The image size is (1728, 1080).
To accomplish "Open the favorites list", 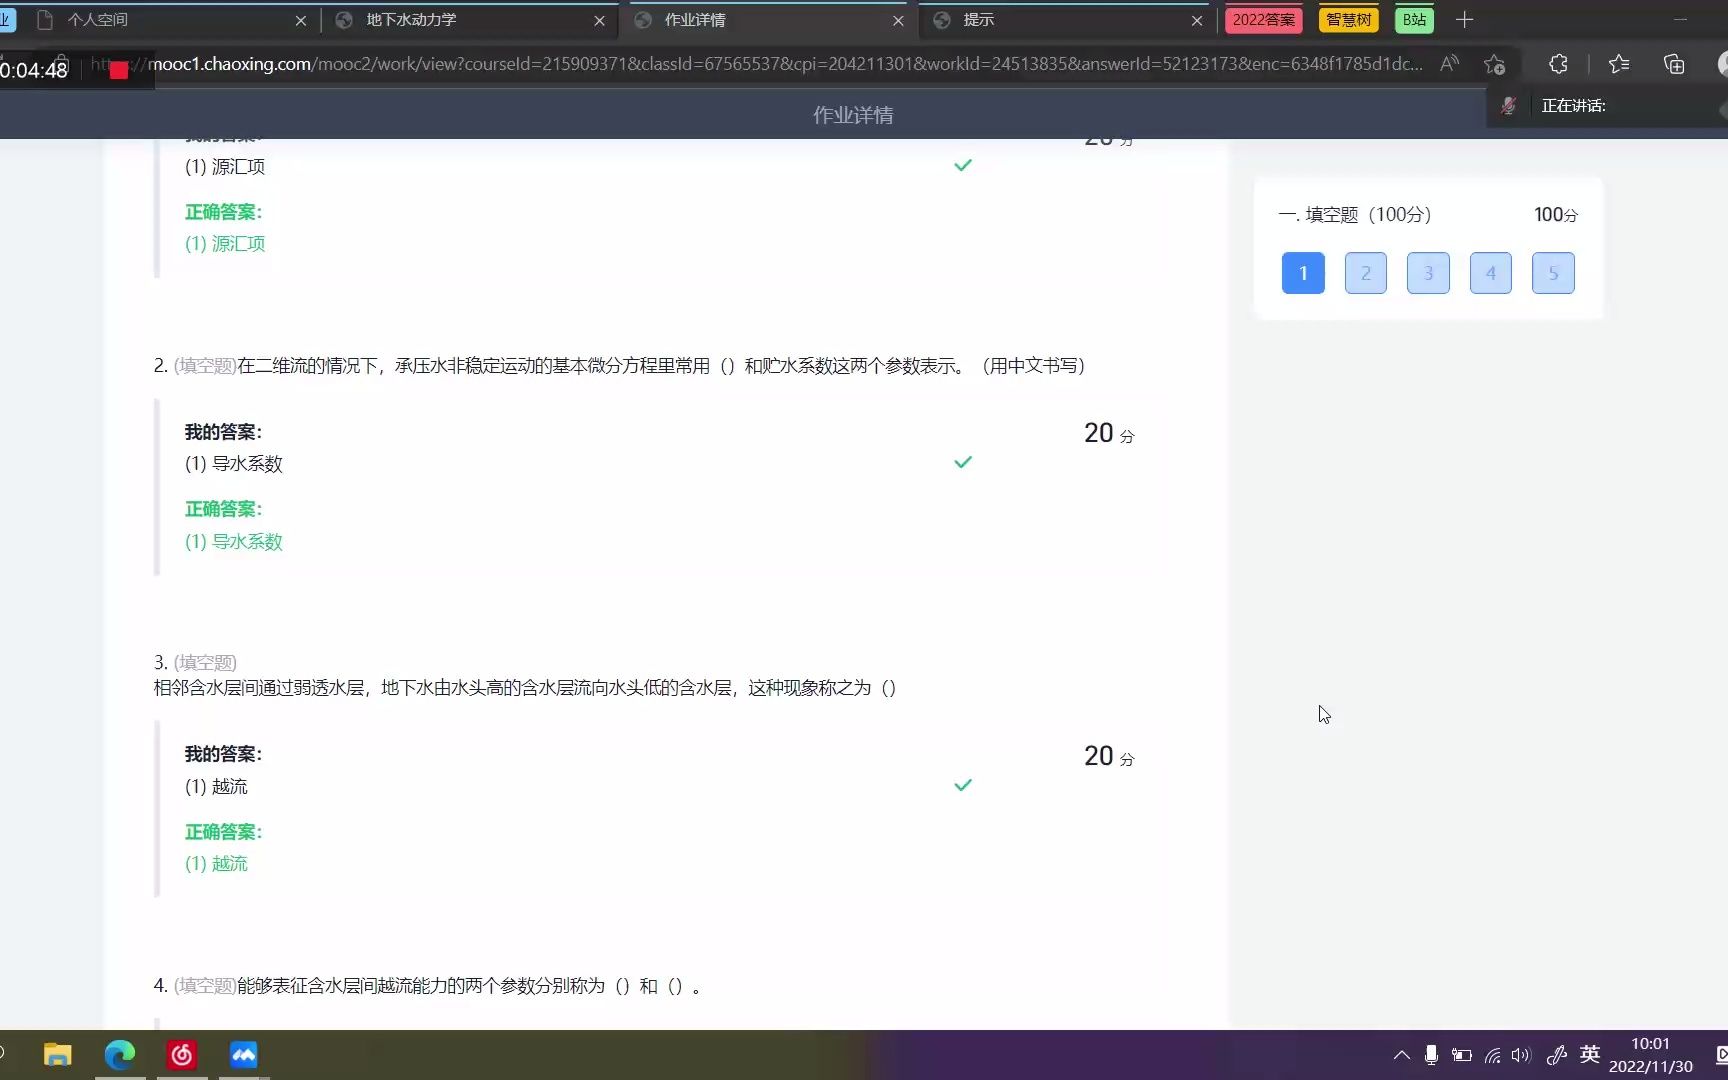I will [1619, 64].
